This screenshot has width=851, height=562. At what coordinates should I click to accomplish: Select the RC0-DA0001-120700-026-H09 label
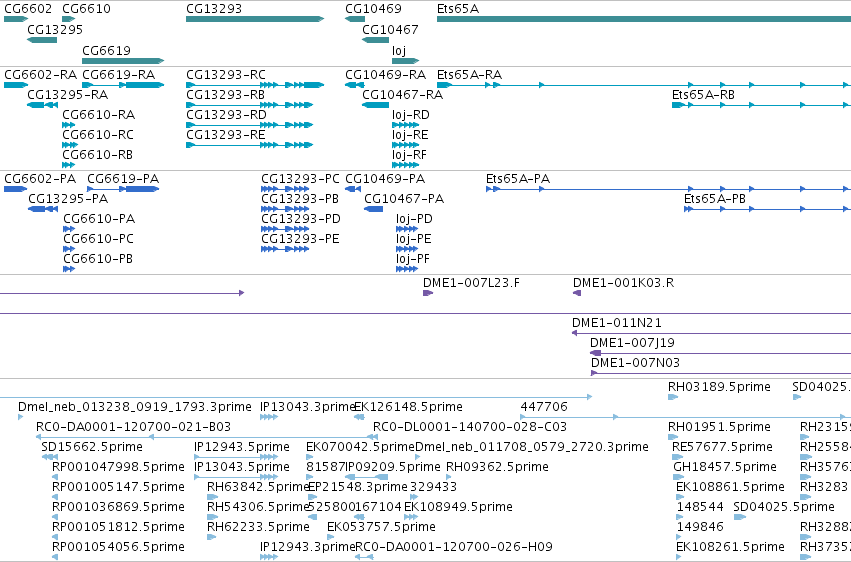454,547
